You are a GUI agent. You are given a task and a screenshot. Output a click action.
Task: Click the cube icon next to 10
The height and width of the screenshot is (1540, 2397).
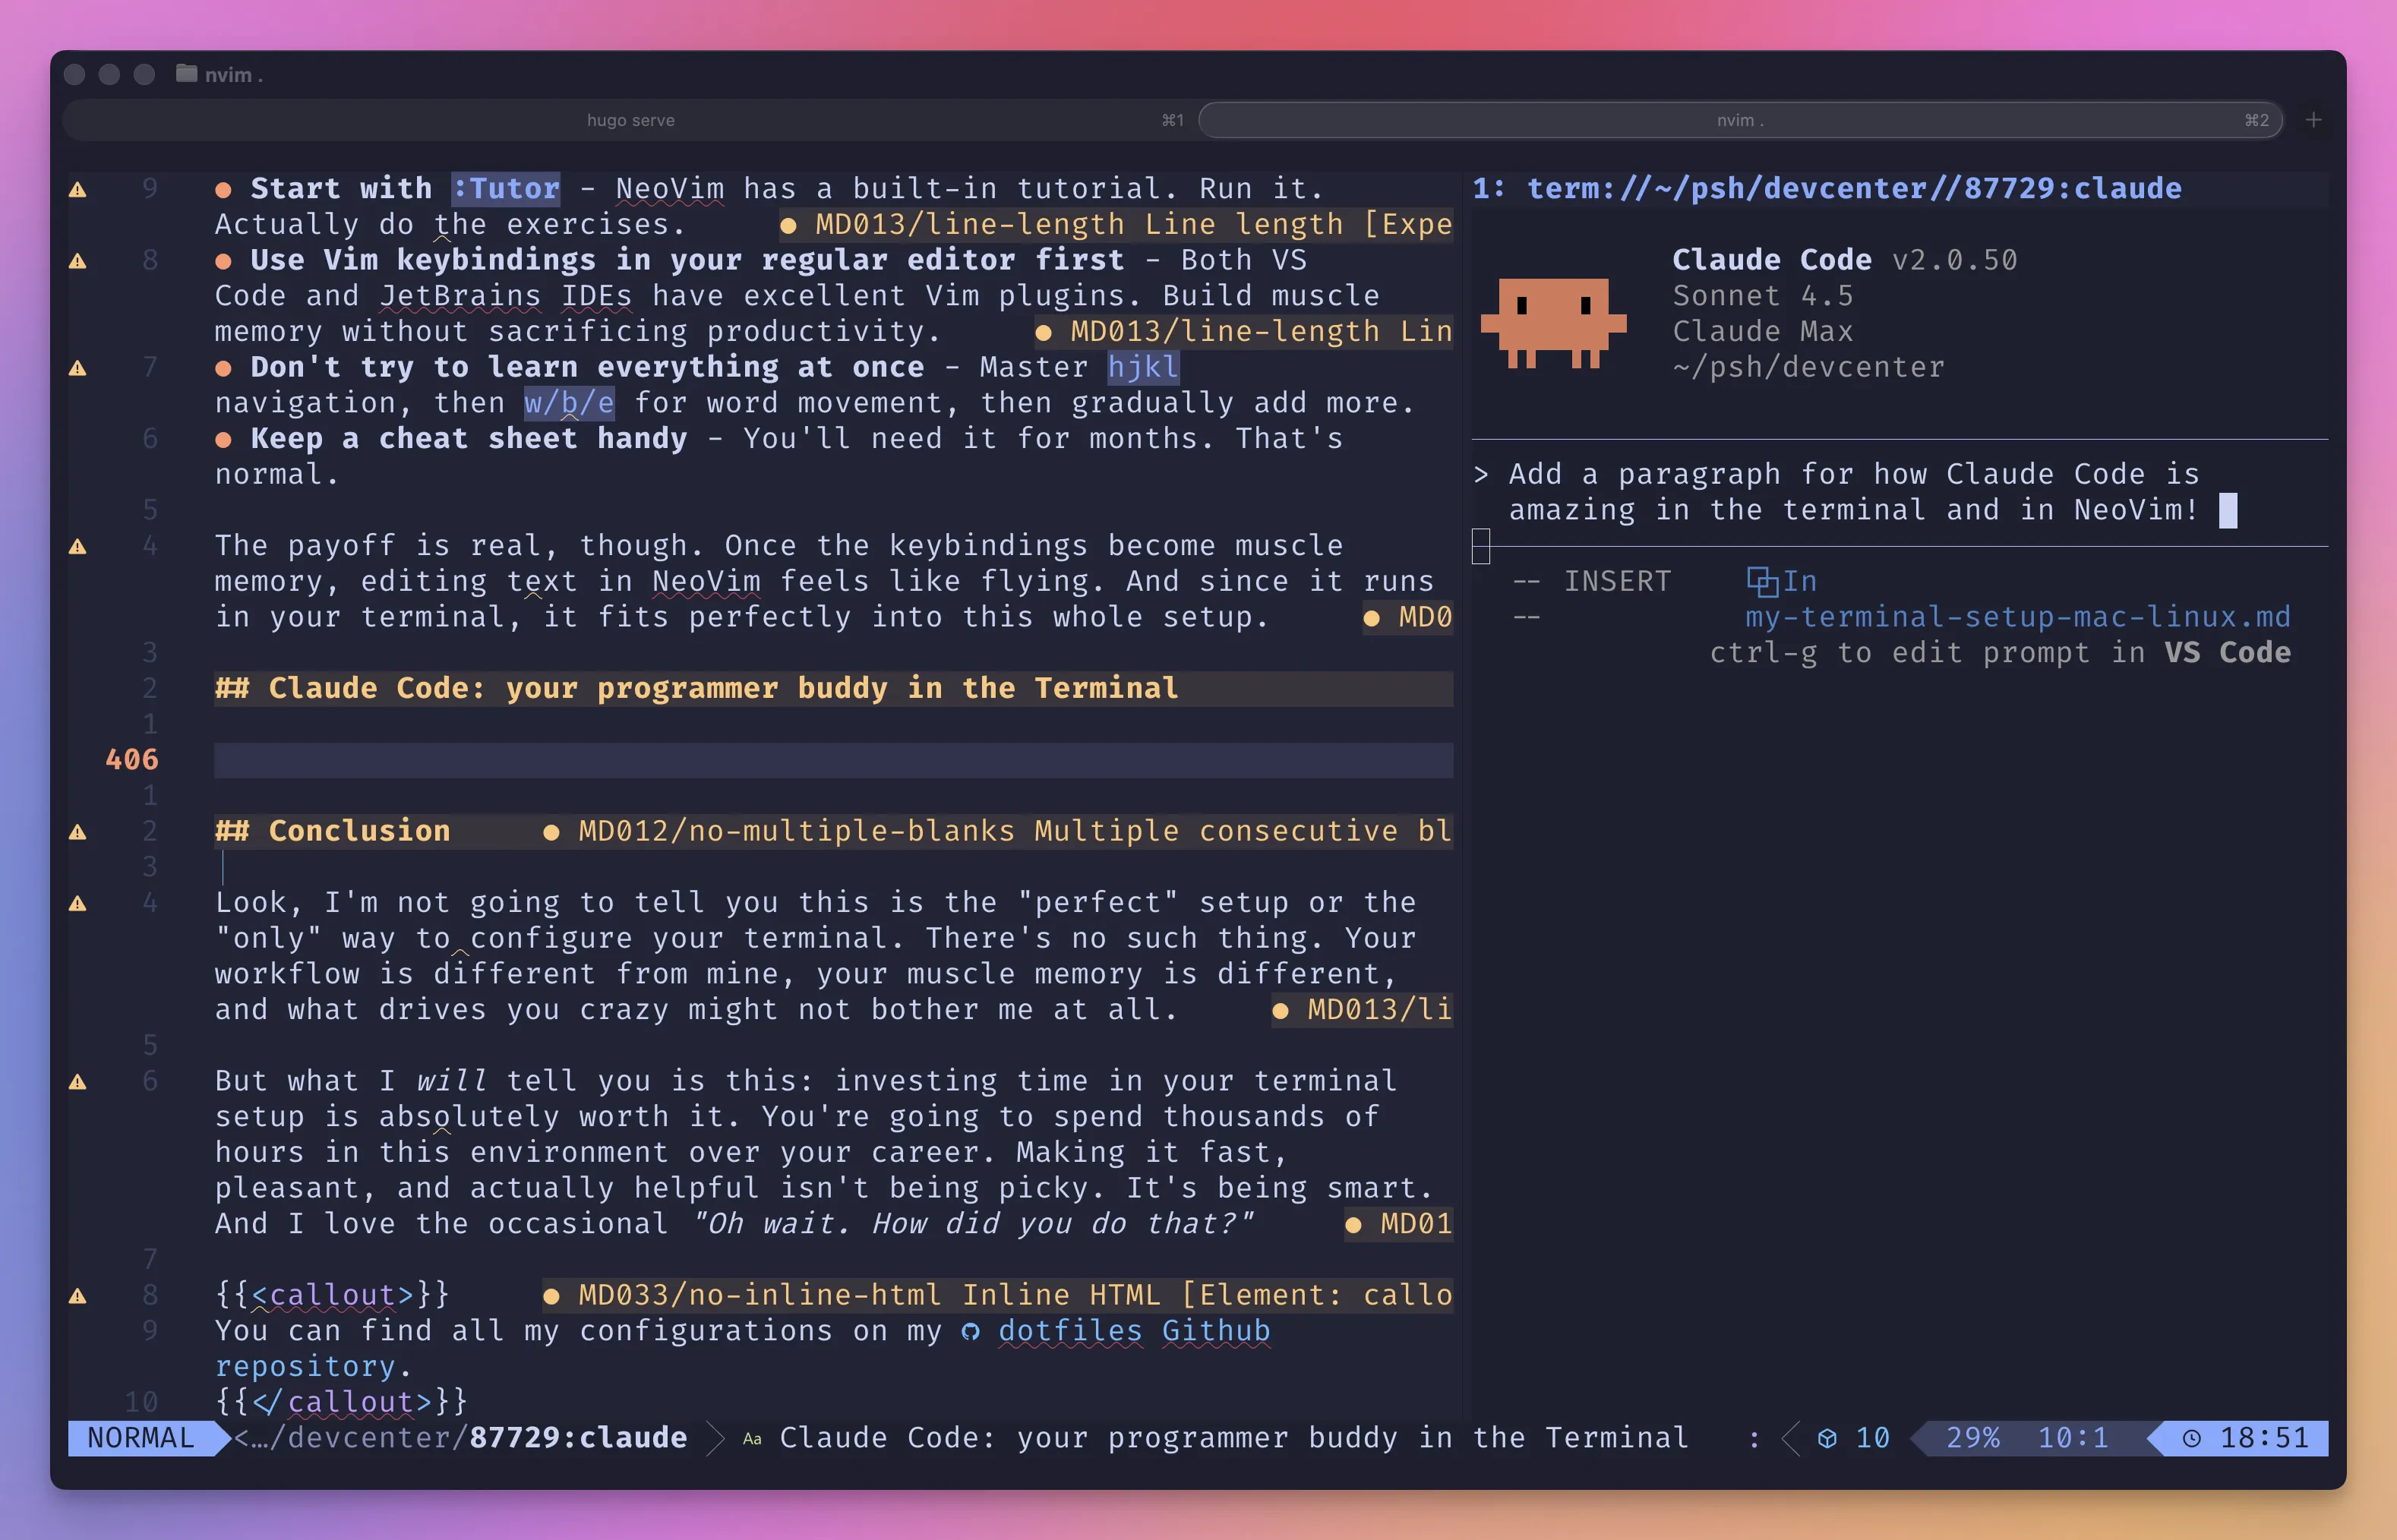pos(1827,1438)
